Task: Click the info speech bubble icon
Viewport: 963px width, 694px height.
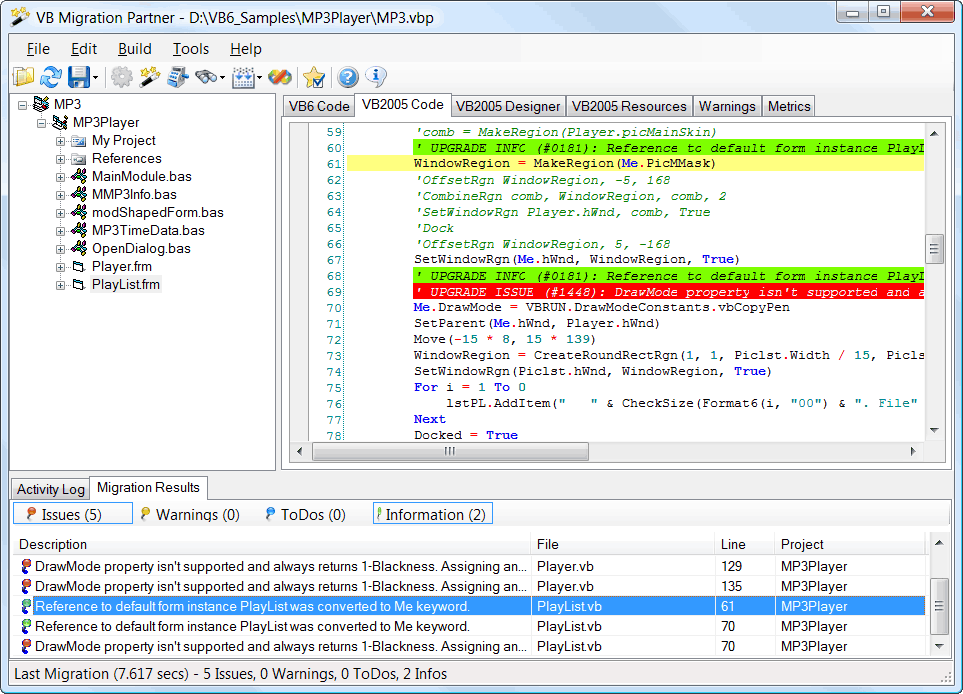Action: click(376, 77)
